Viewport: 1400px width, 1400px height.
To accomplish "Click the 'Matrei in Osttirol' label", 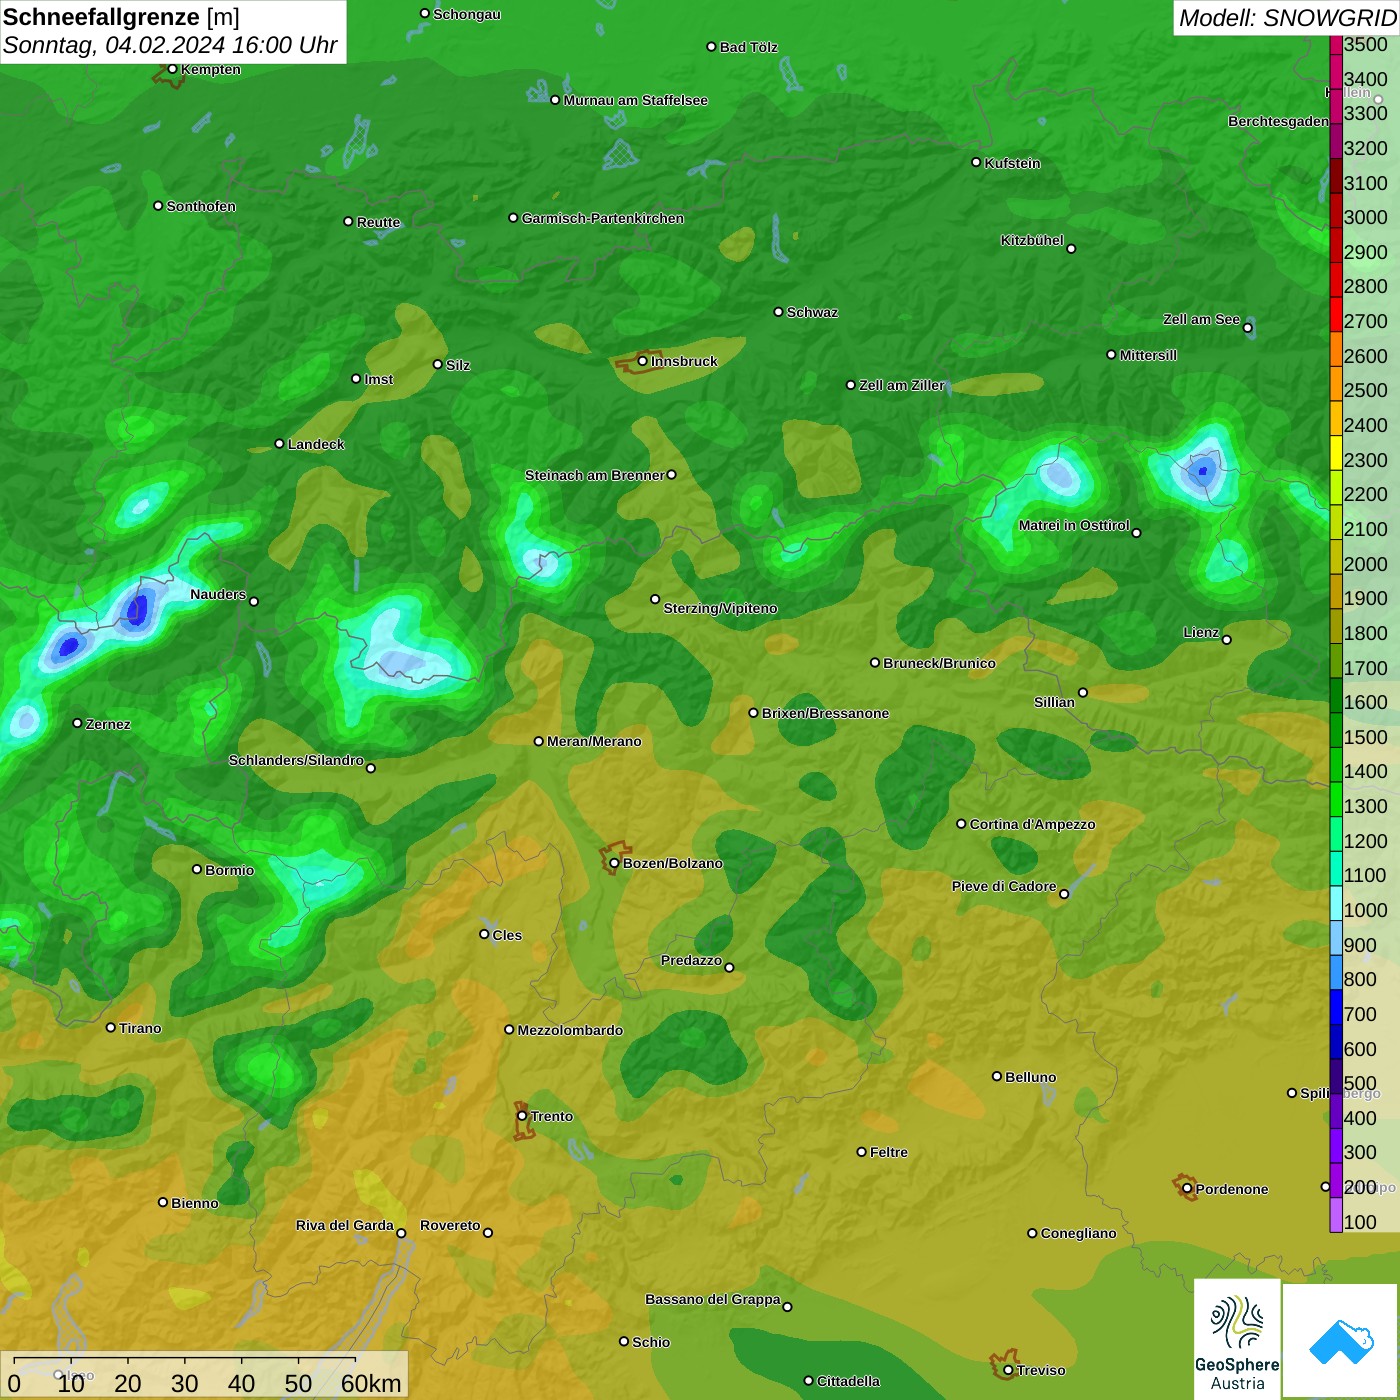I will [1074, 525].
